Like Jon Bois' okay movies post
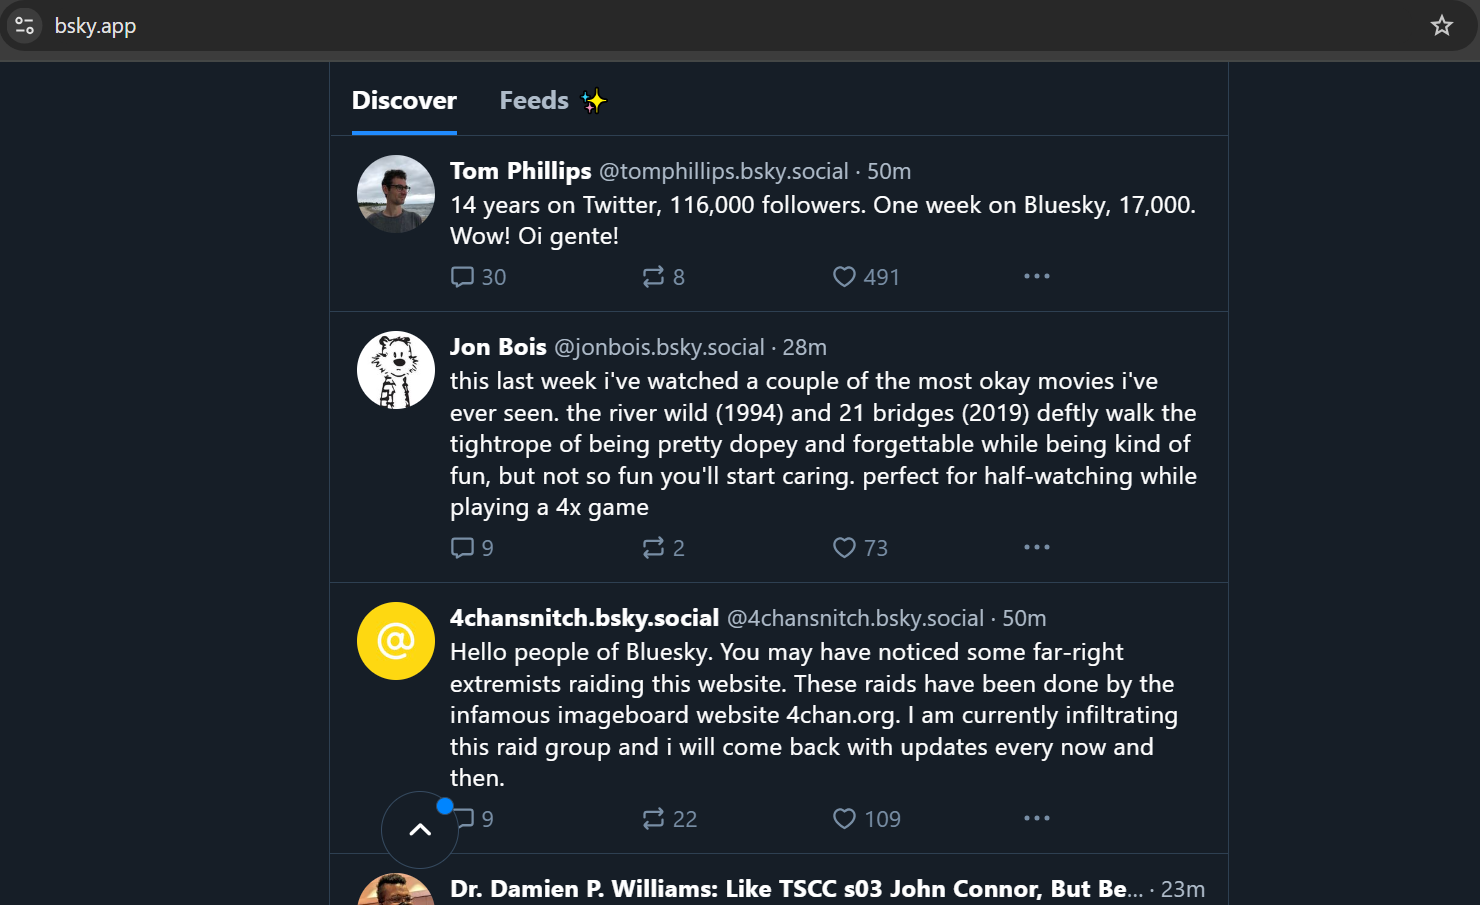The image size is (1480, 905). click(845, 548)
